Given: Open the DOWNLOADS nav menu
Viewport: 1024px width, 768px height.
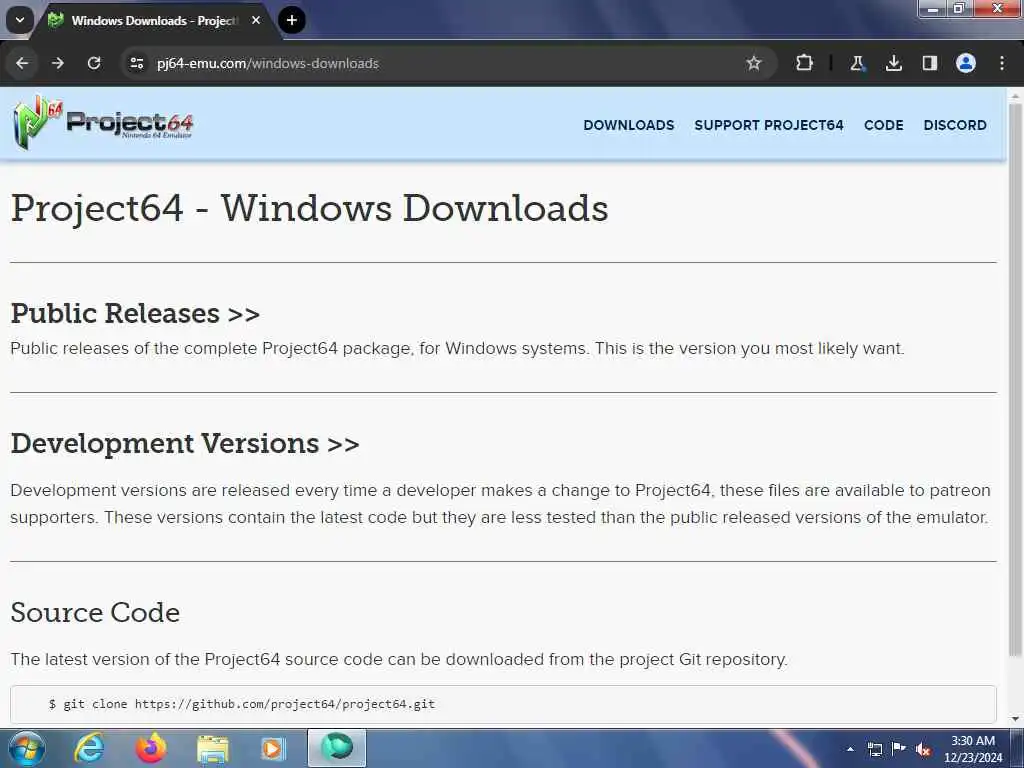Looking at the screenshot, I should pyautogui.click(x=629, y=125).
